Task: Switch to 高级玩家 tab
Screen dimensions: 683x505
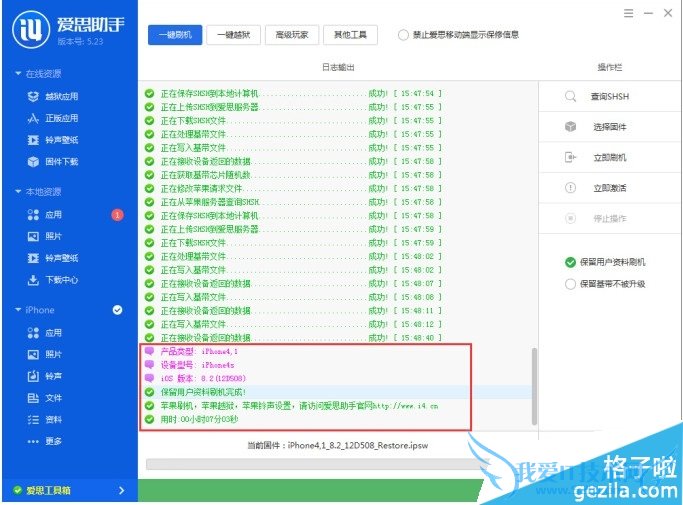Action: 292,35
